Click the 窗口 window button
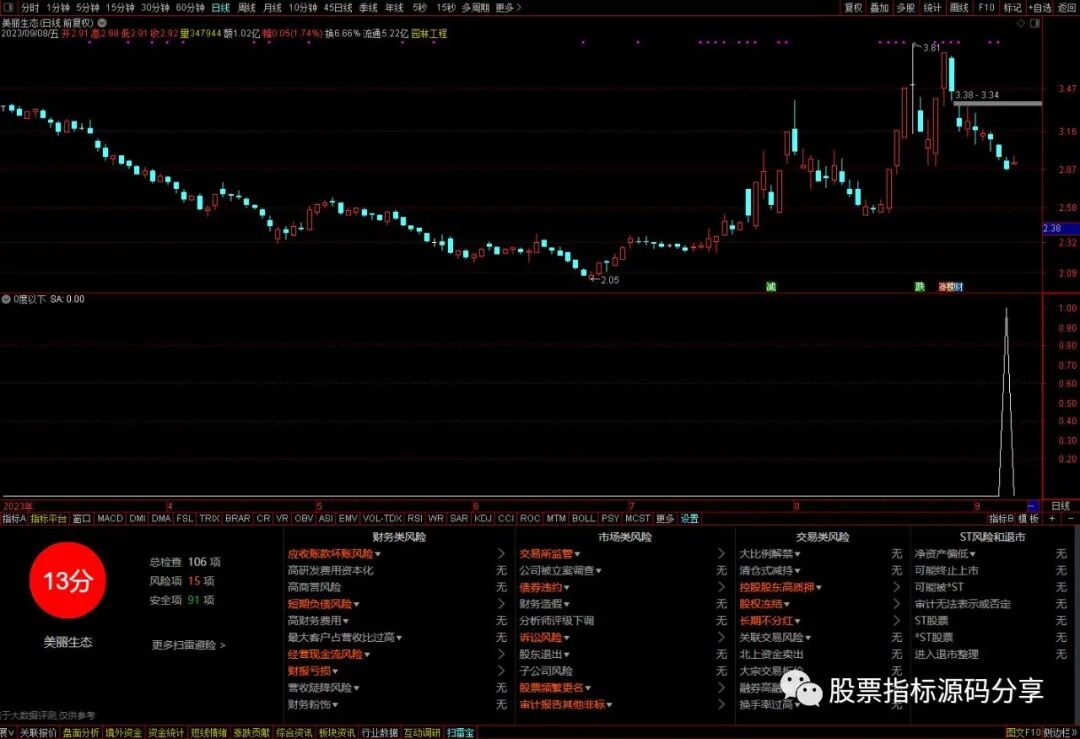Viewport: 1080px width, 739px height. pyautogui.click(x=81, y=519)
